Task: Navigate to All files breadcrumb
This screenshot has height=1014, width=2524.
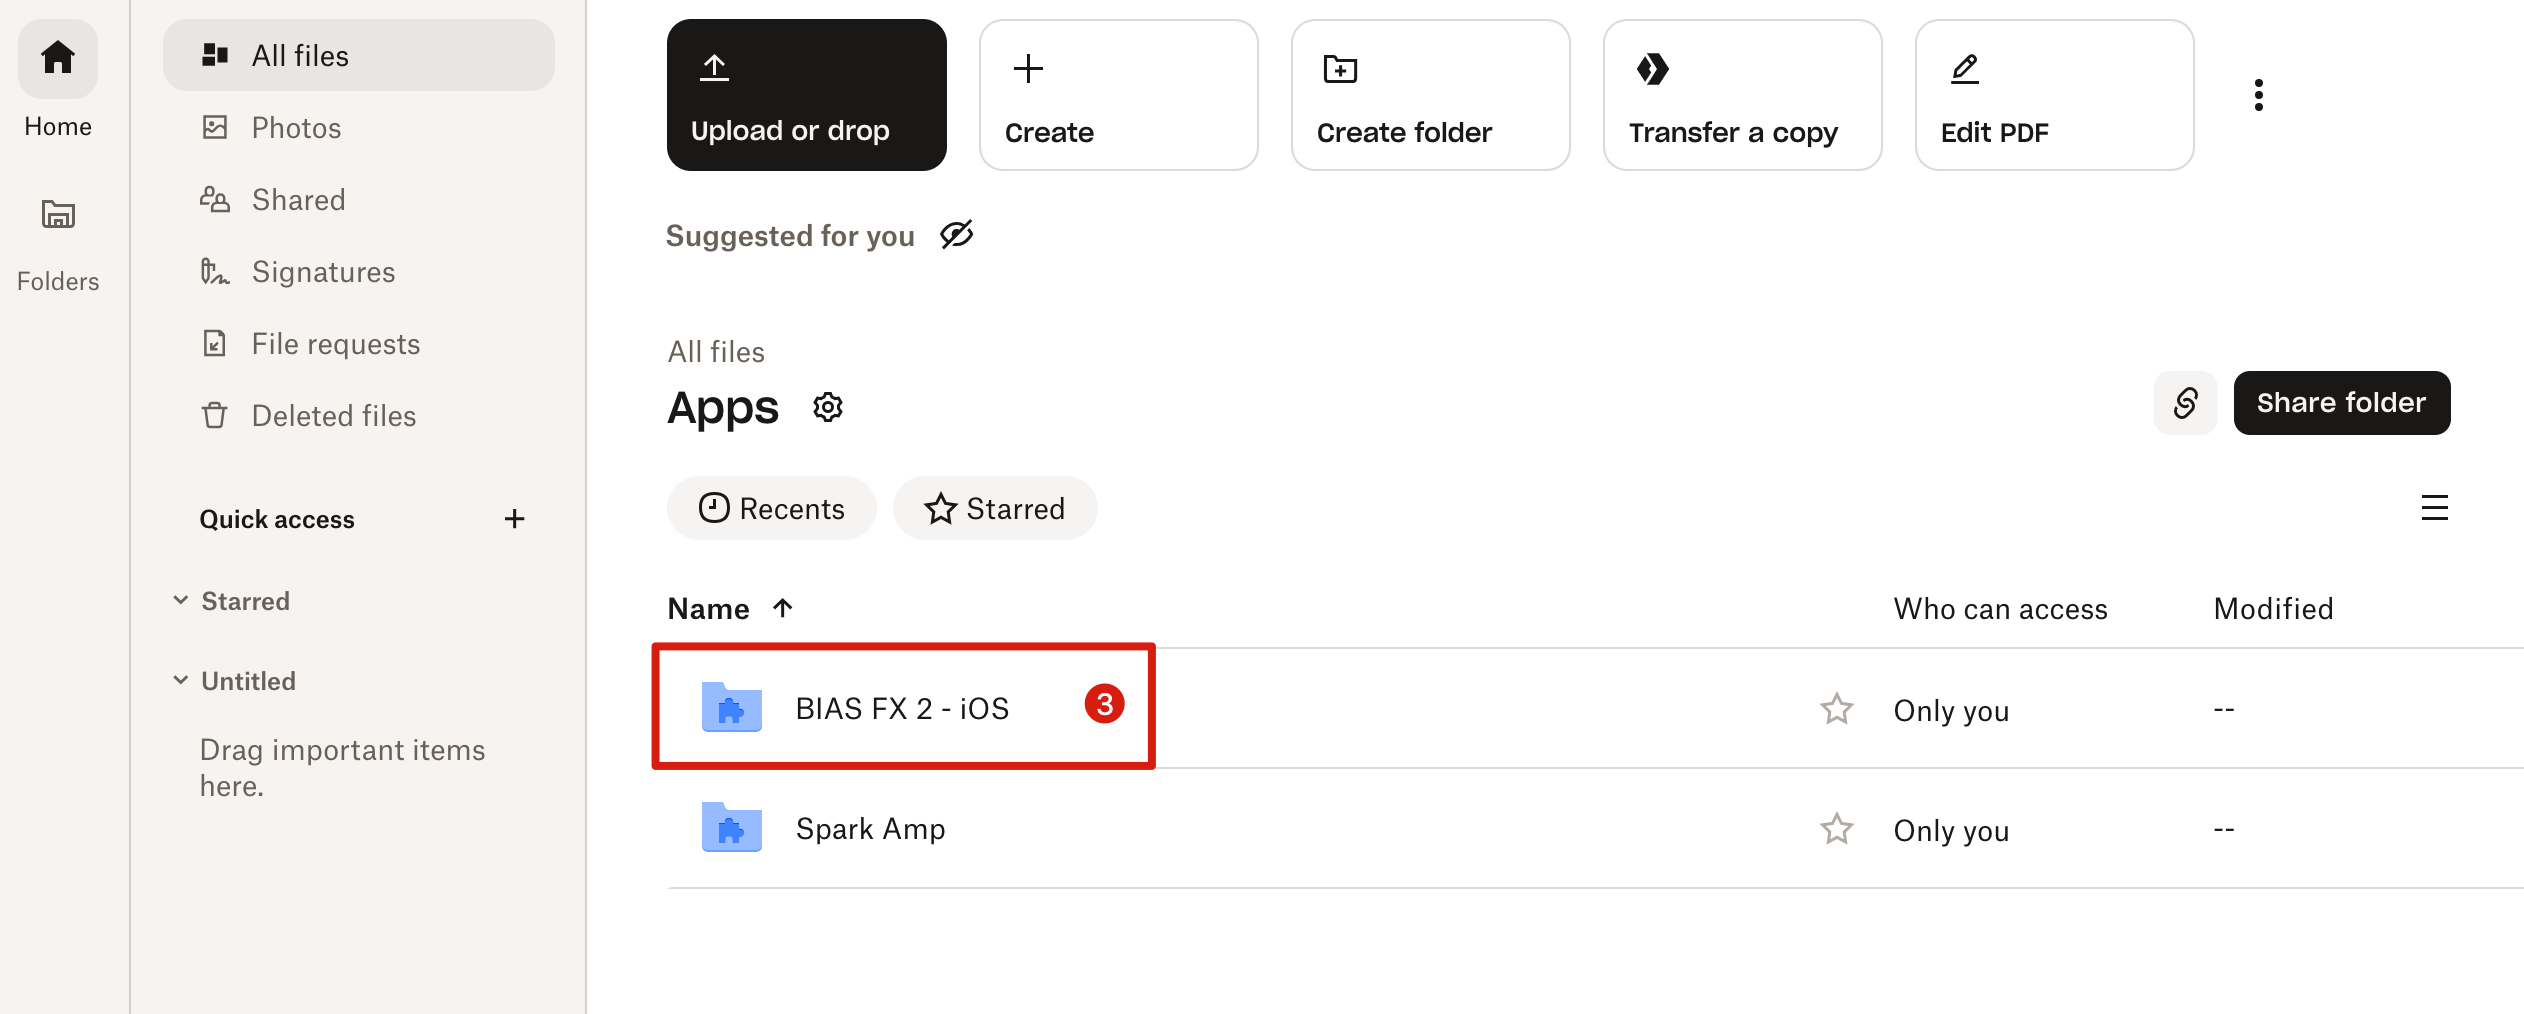Action: click(716, 352)
